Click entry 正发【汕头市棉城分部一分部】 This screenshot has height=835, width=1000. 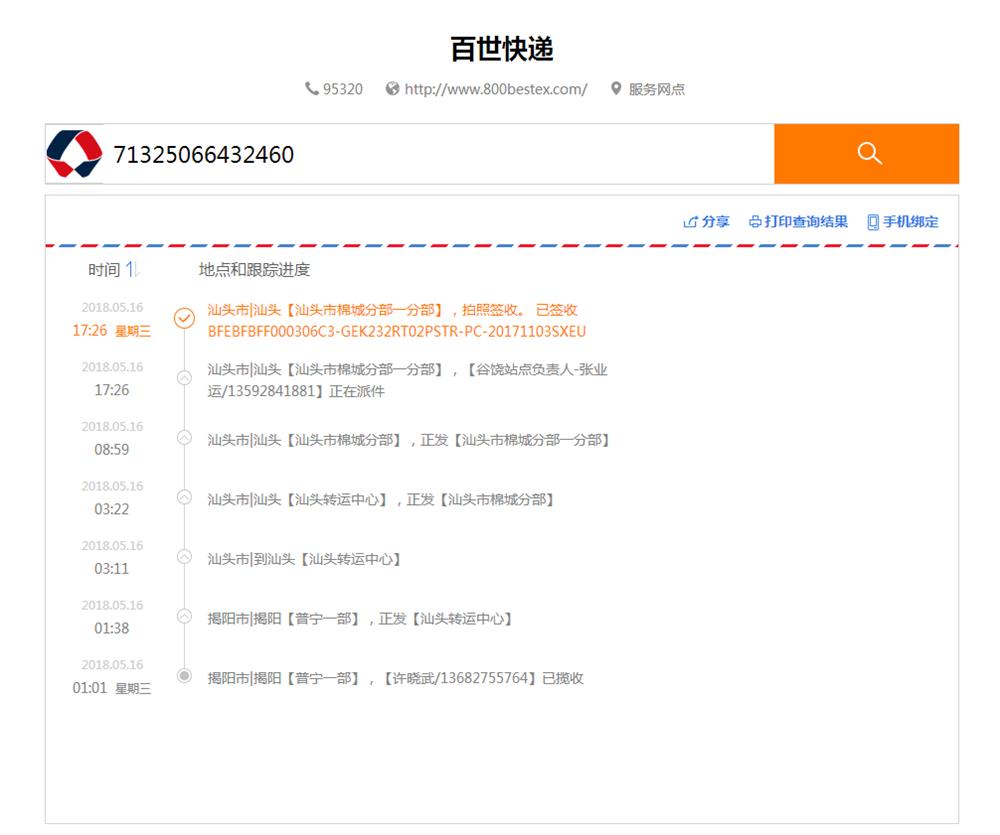[408, 440]
